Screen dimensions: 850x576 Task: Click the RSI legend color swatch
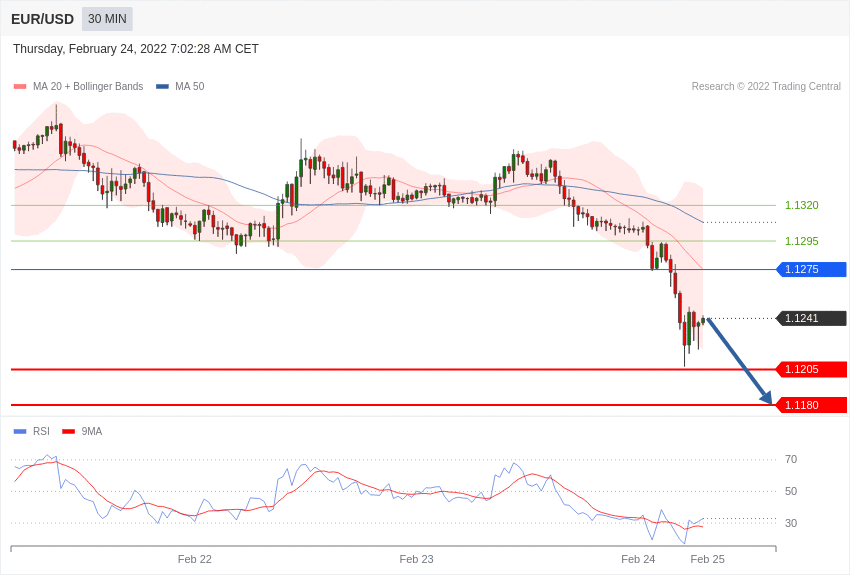coord(20,432)
